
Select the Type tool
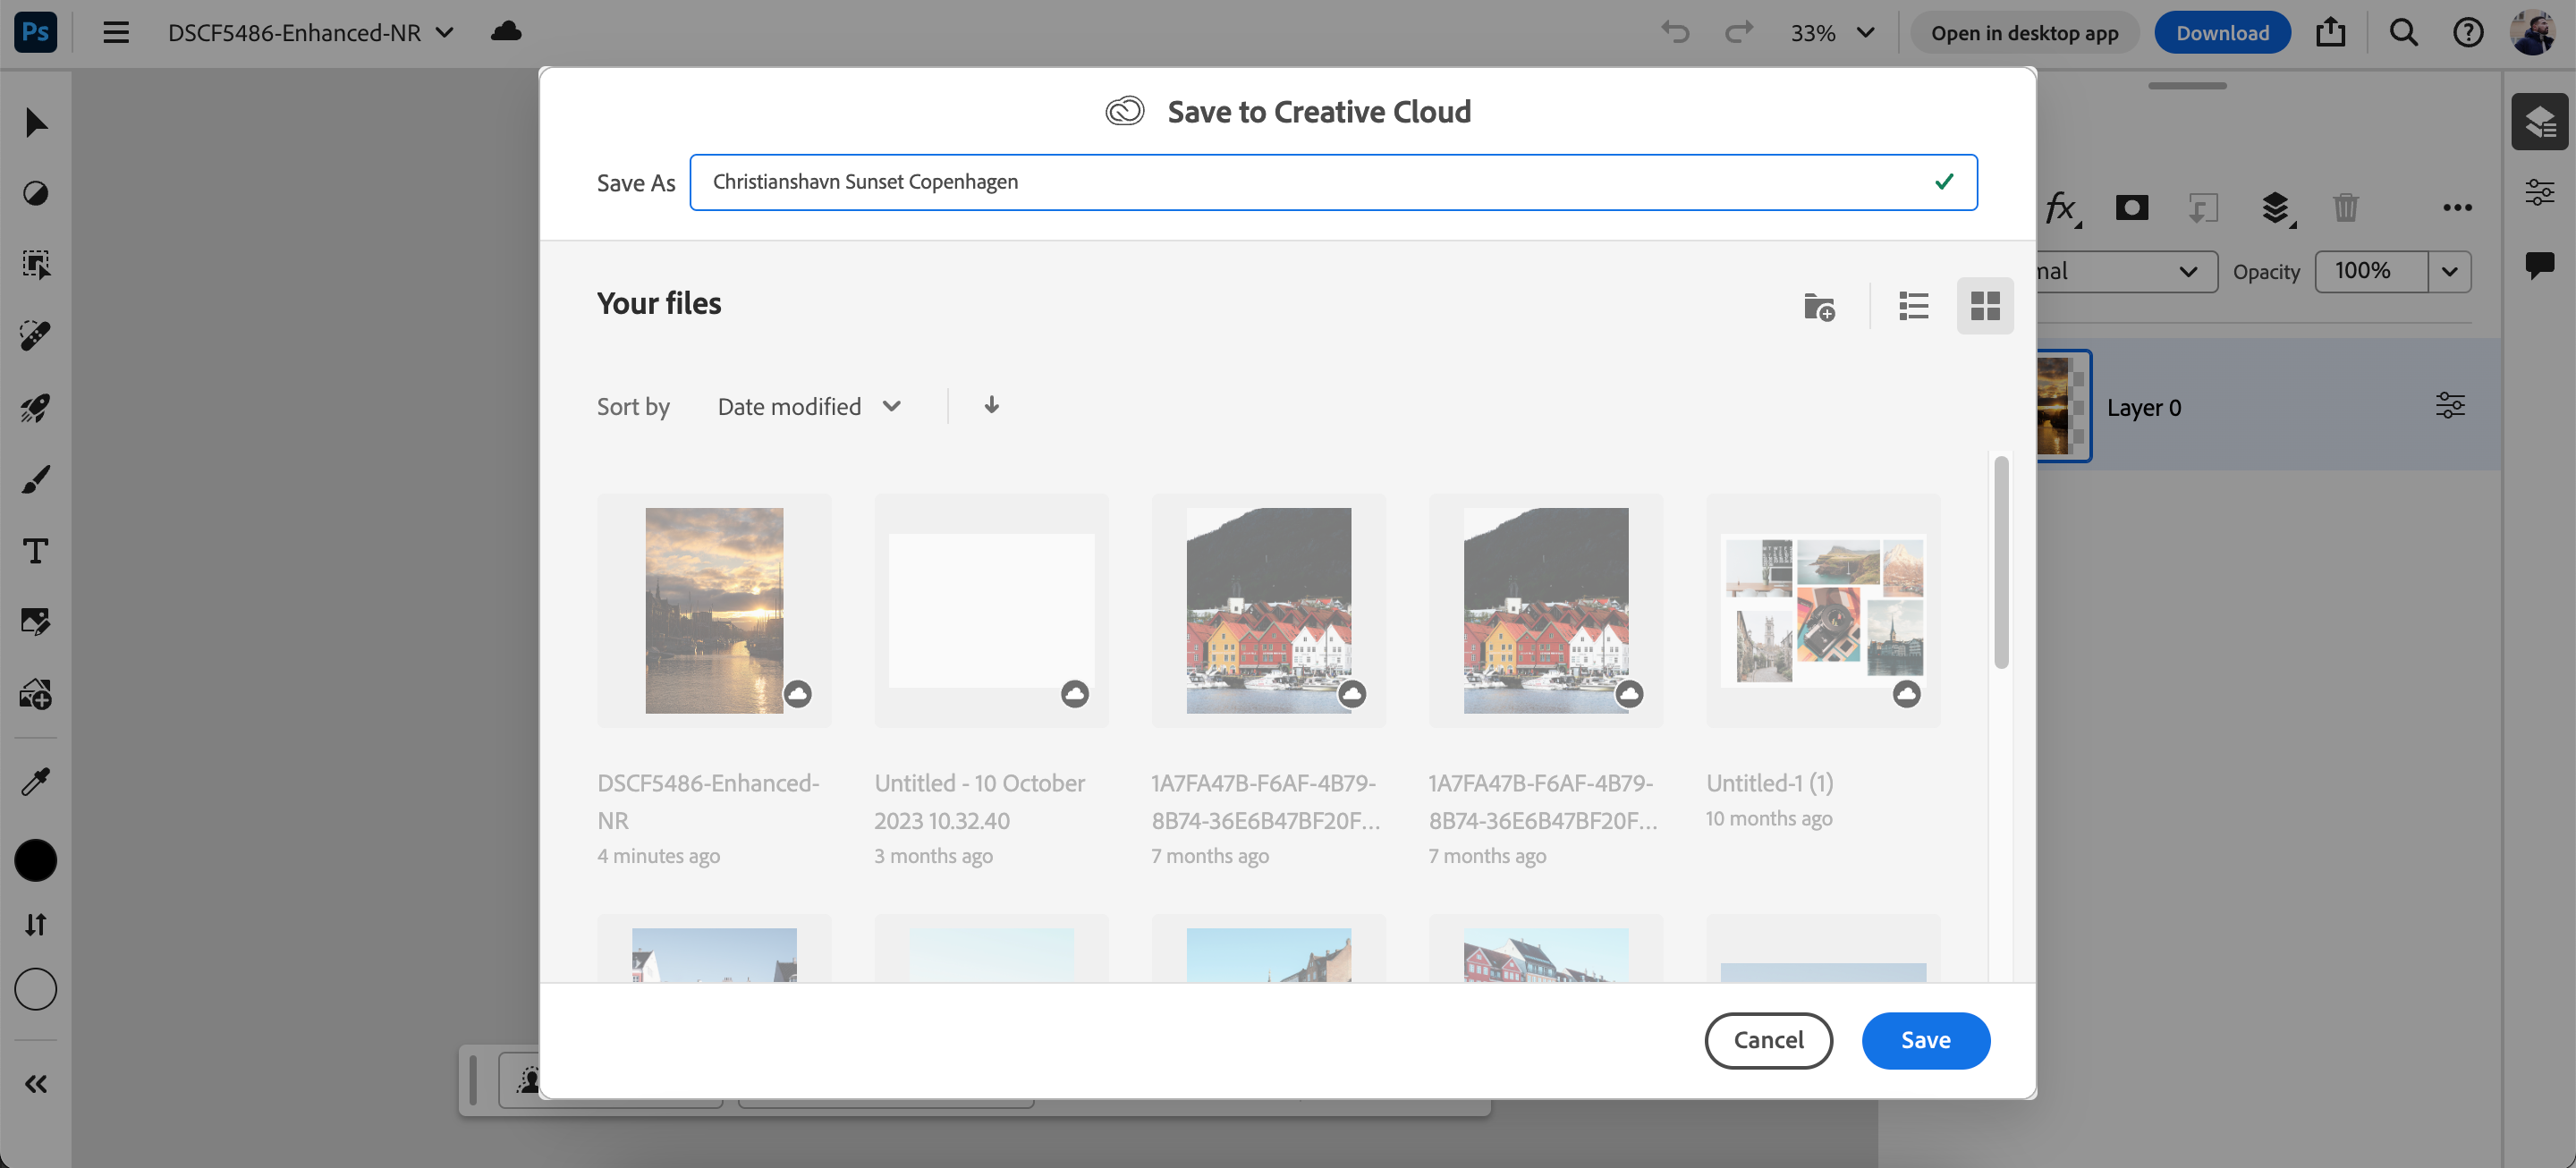[x=36, y=551]
